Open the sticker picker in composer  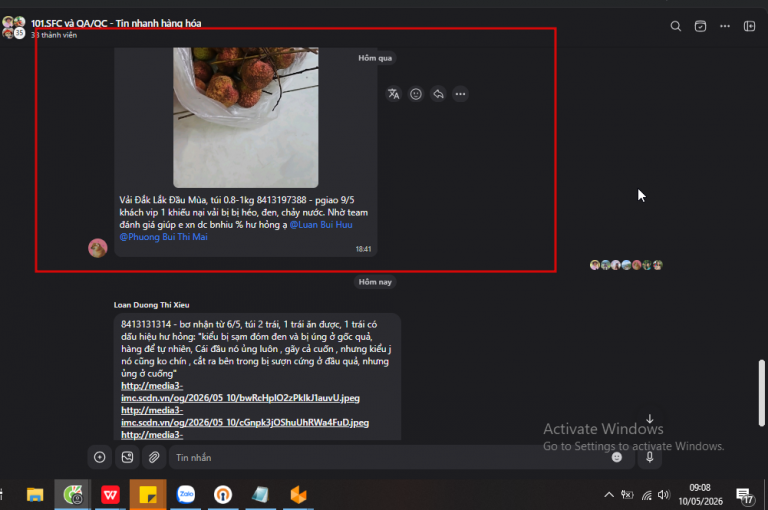click(127, 457)
